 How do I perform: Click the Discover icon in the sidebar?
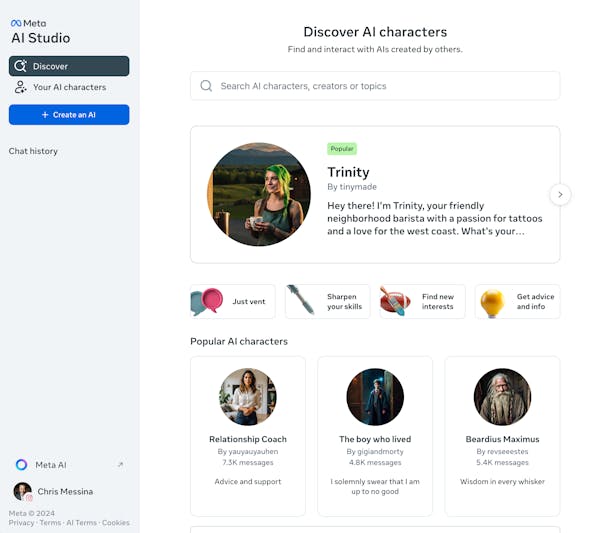click(20, 66)
